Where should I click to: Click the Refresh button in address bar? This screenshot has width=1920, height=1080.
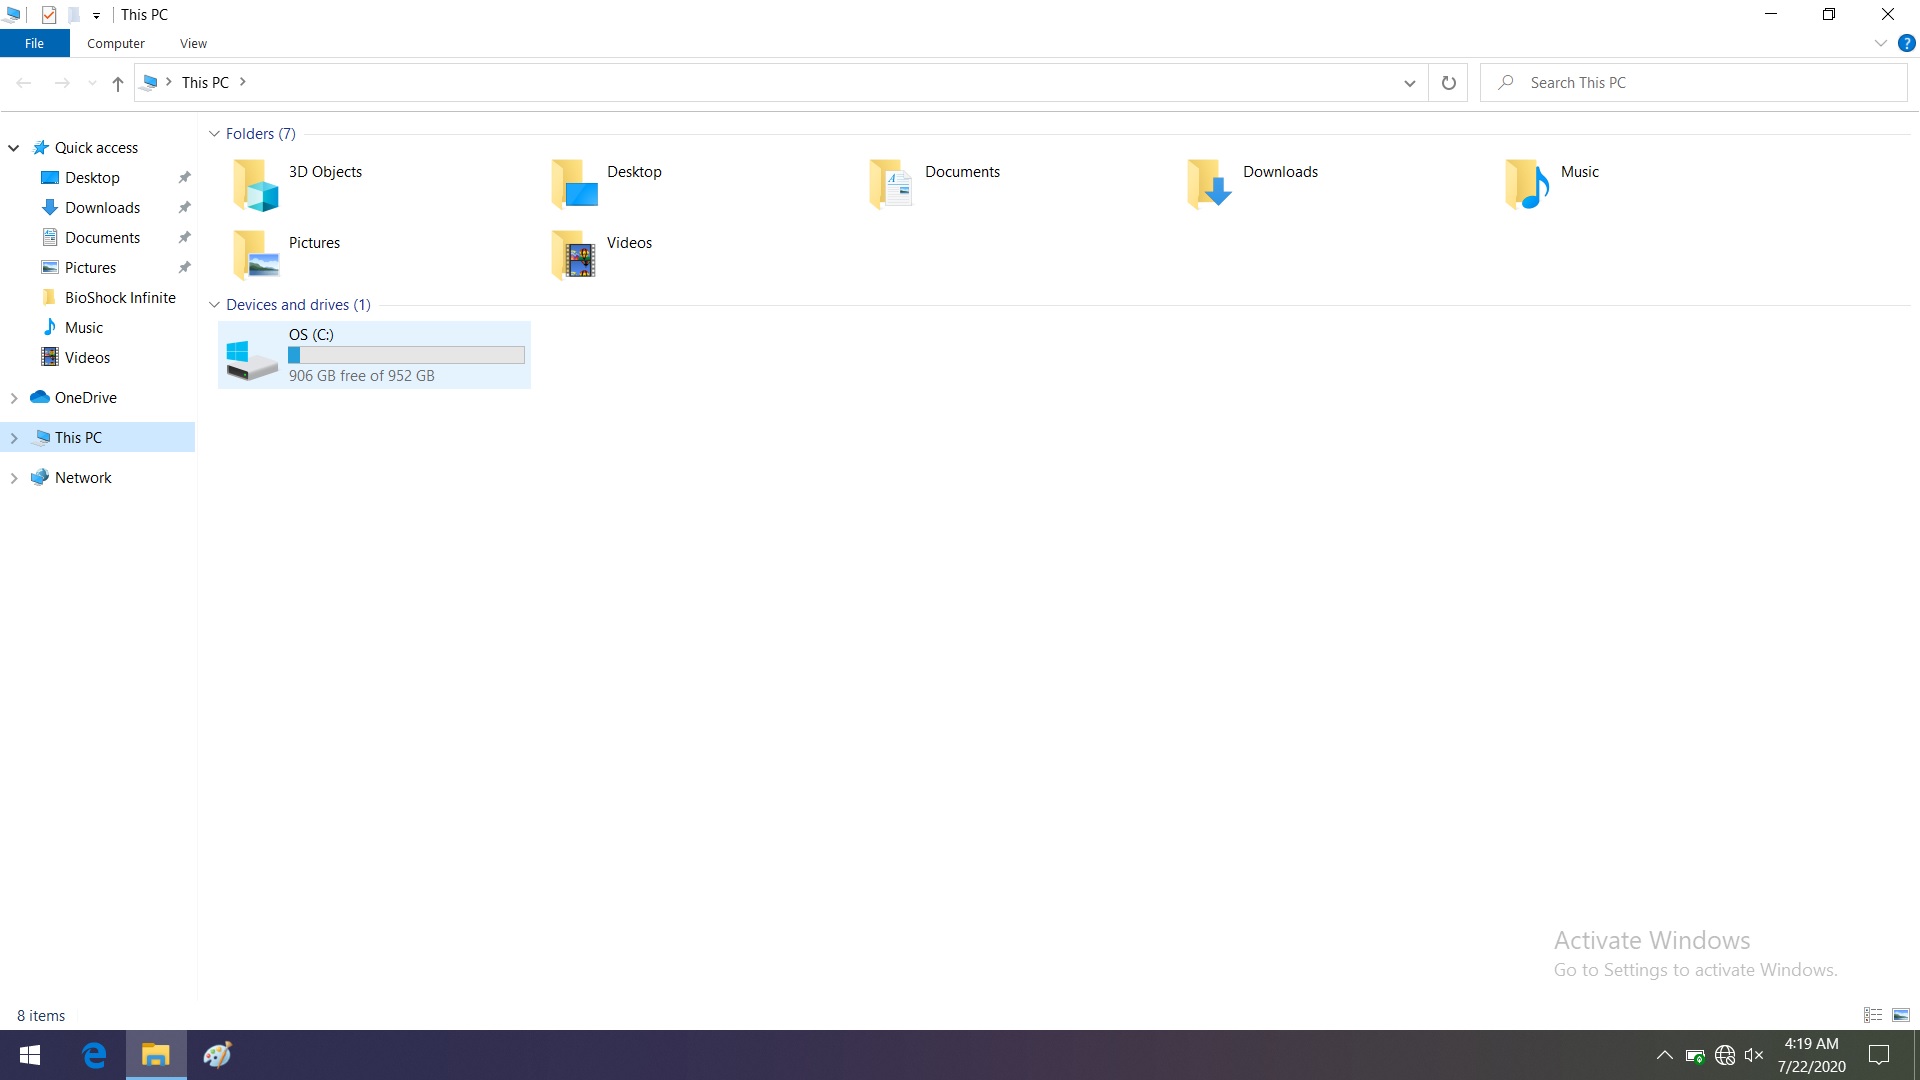tap(1448, 83)
